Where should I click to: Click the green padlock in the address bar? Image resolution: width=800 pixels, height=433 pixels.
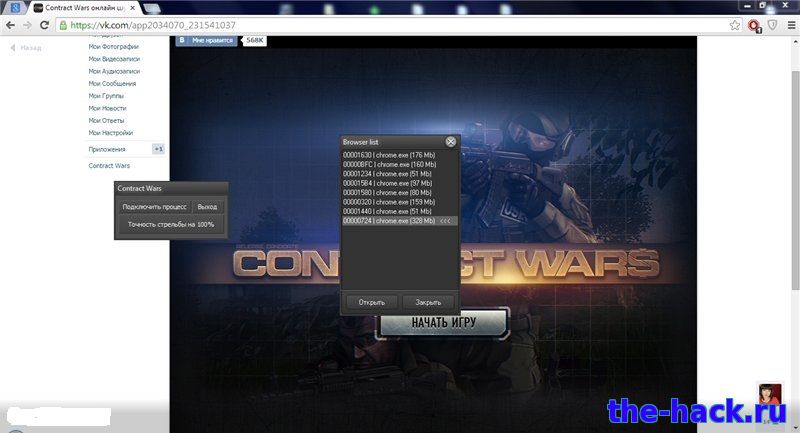pos(63,25)
